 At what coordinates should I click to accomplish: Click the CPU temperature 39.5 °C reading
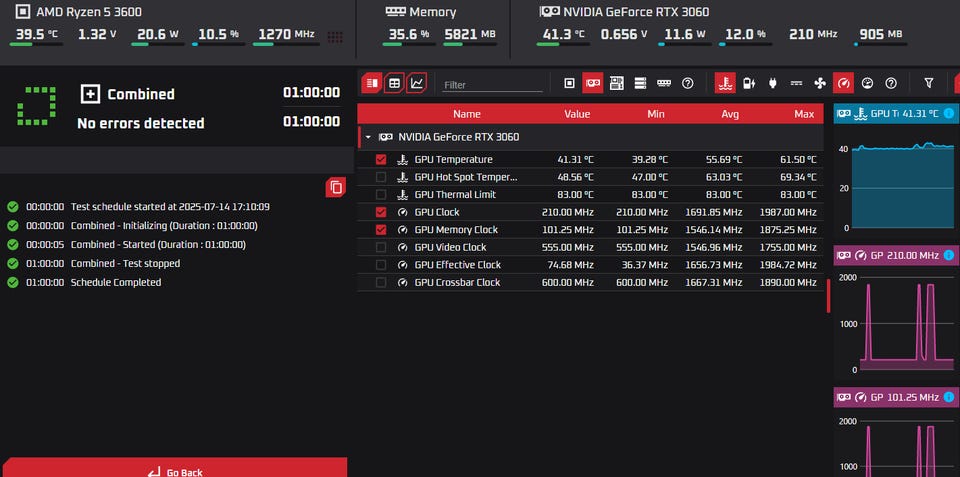pos(37,34)
